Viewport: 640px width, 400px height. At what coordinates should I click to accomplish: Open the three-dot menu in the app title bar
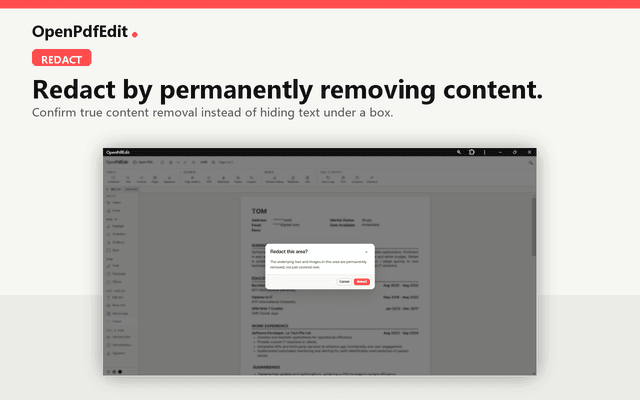[x=484, y=152]
